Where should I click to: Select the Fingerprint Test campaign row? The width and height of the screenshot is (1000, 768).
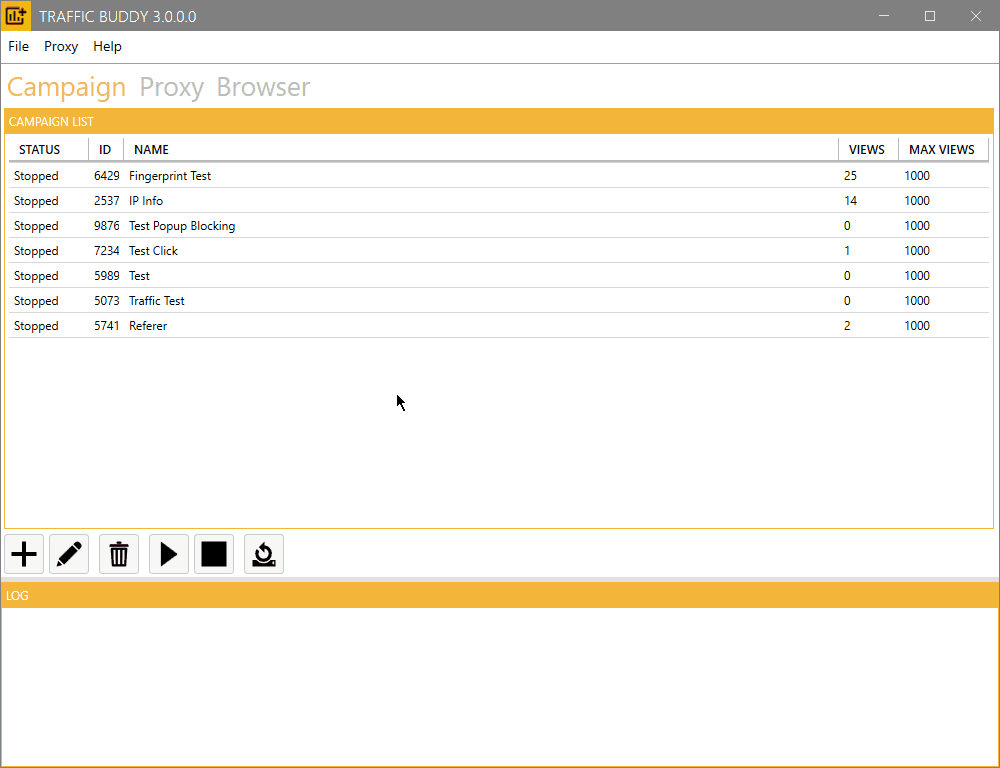(x=170, y=176)
